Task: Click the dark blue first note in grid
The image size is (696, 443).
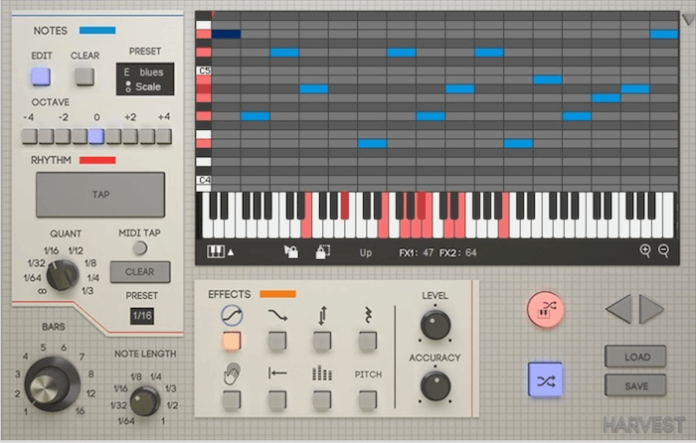Action: [x=226, y=34]
